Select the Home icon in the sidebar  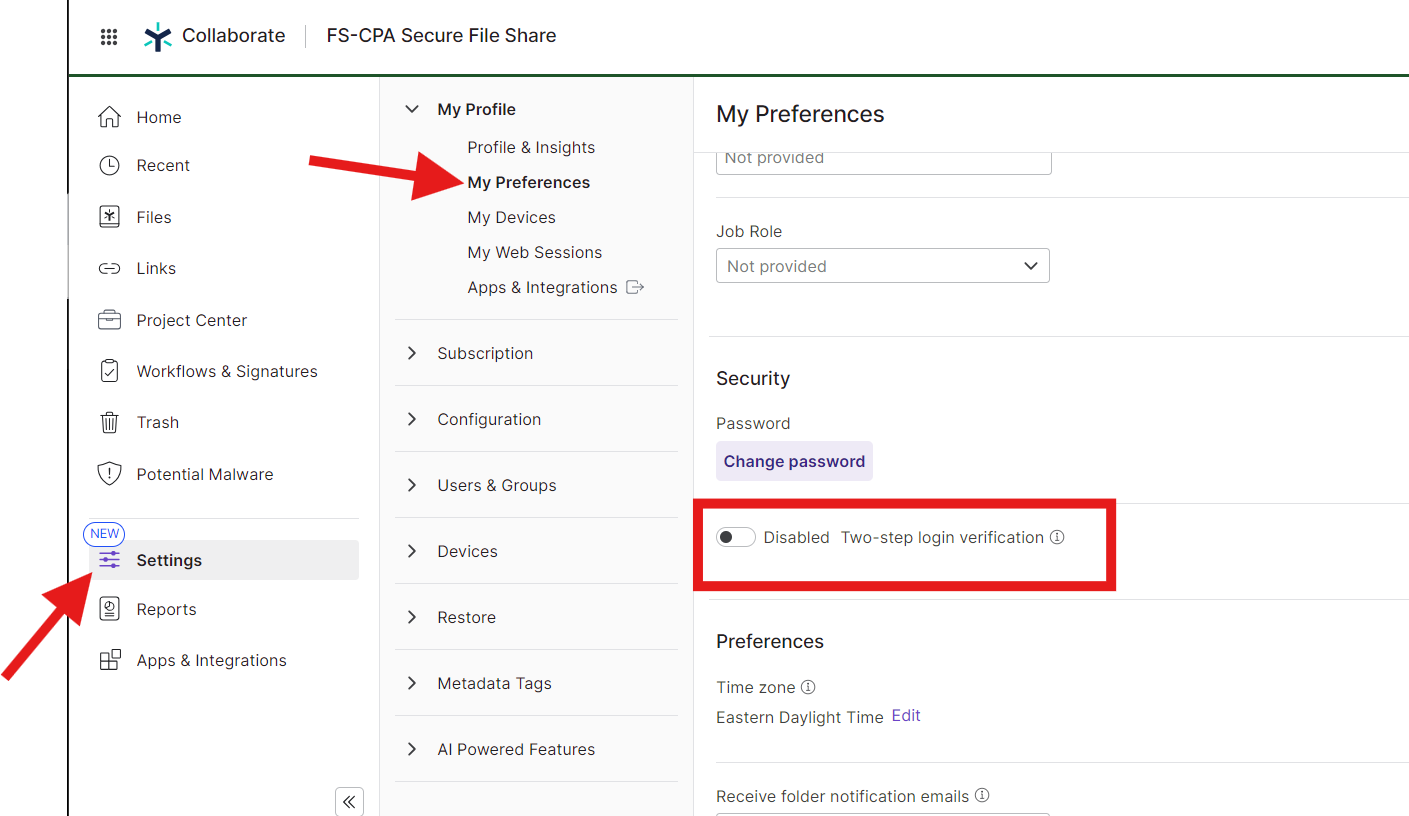click(109, 116)
